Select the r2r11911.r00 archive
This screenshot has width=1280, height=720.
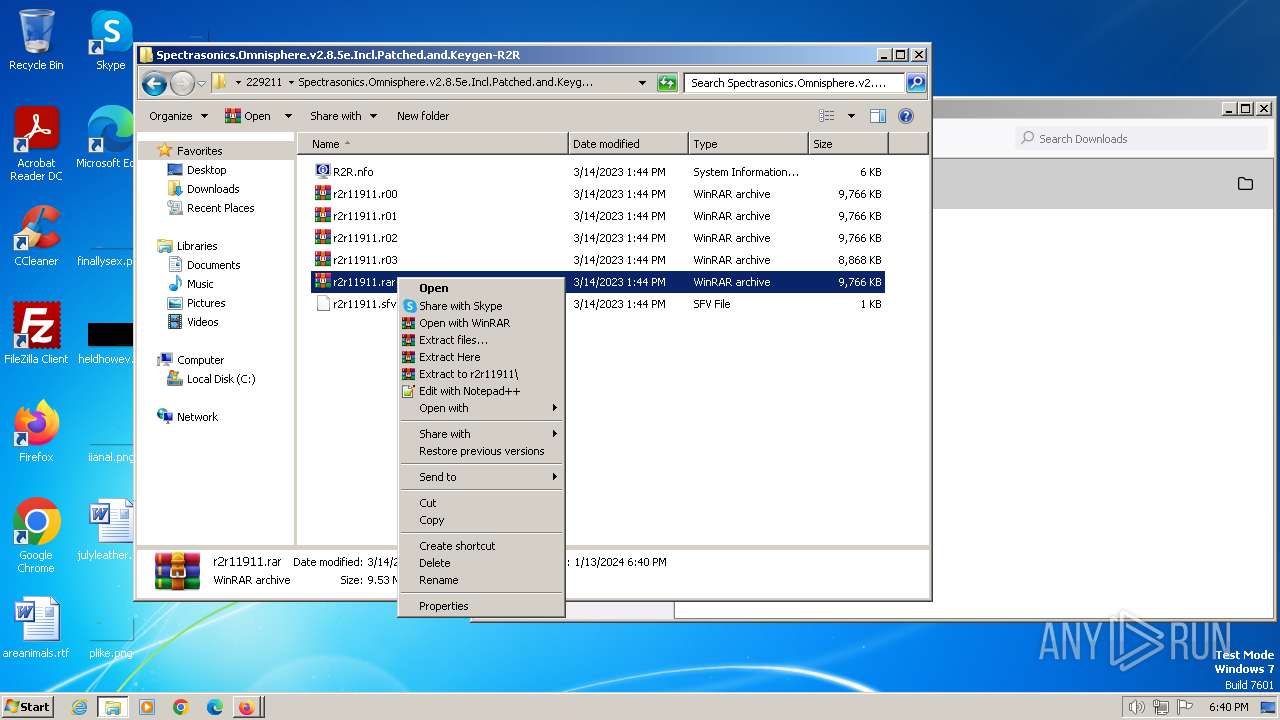click(x=598, y=194)
